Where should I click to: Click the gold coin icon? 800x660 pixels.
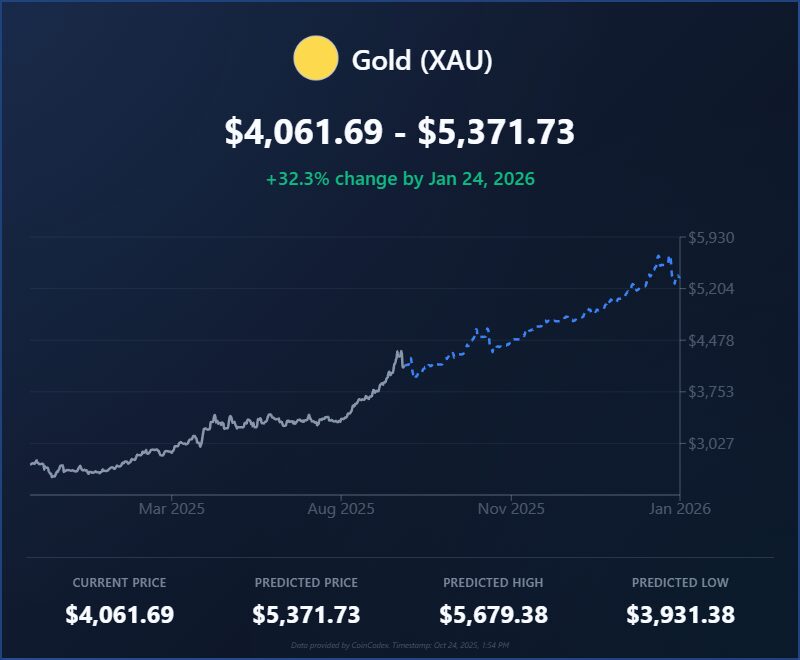tap(315, 59)
